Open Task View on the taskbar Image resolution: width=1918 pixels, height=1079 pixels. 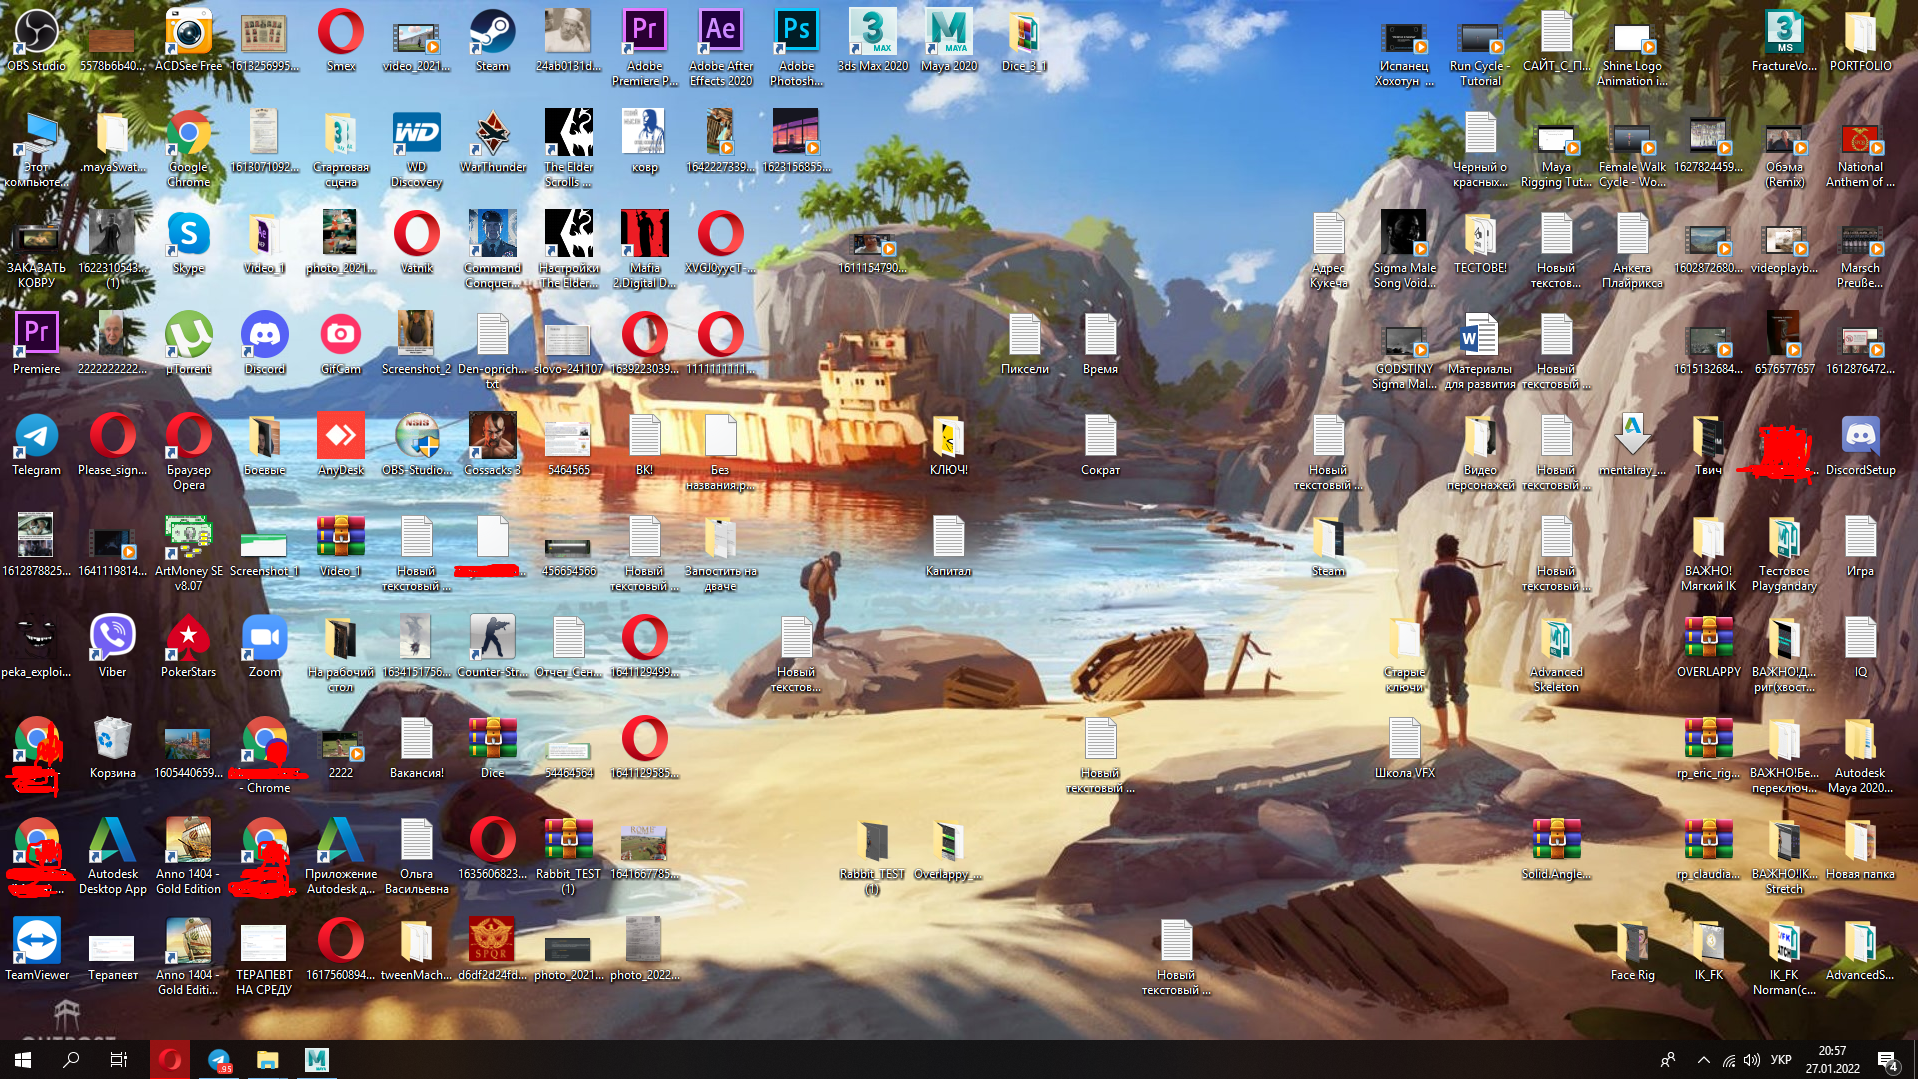[119, 1060]
